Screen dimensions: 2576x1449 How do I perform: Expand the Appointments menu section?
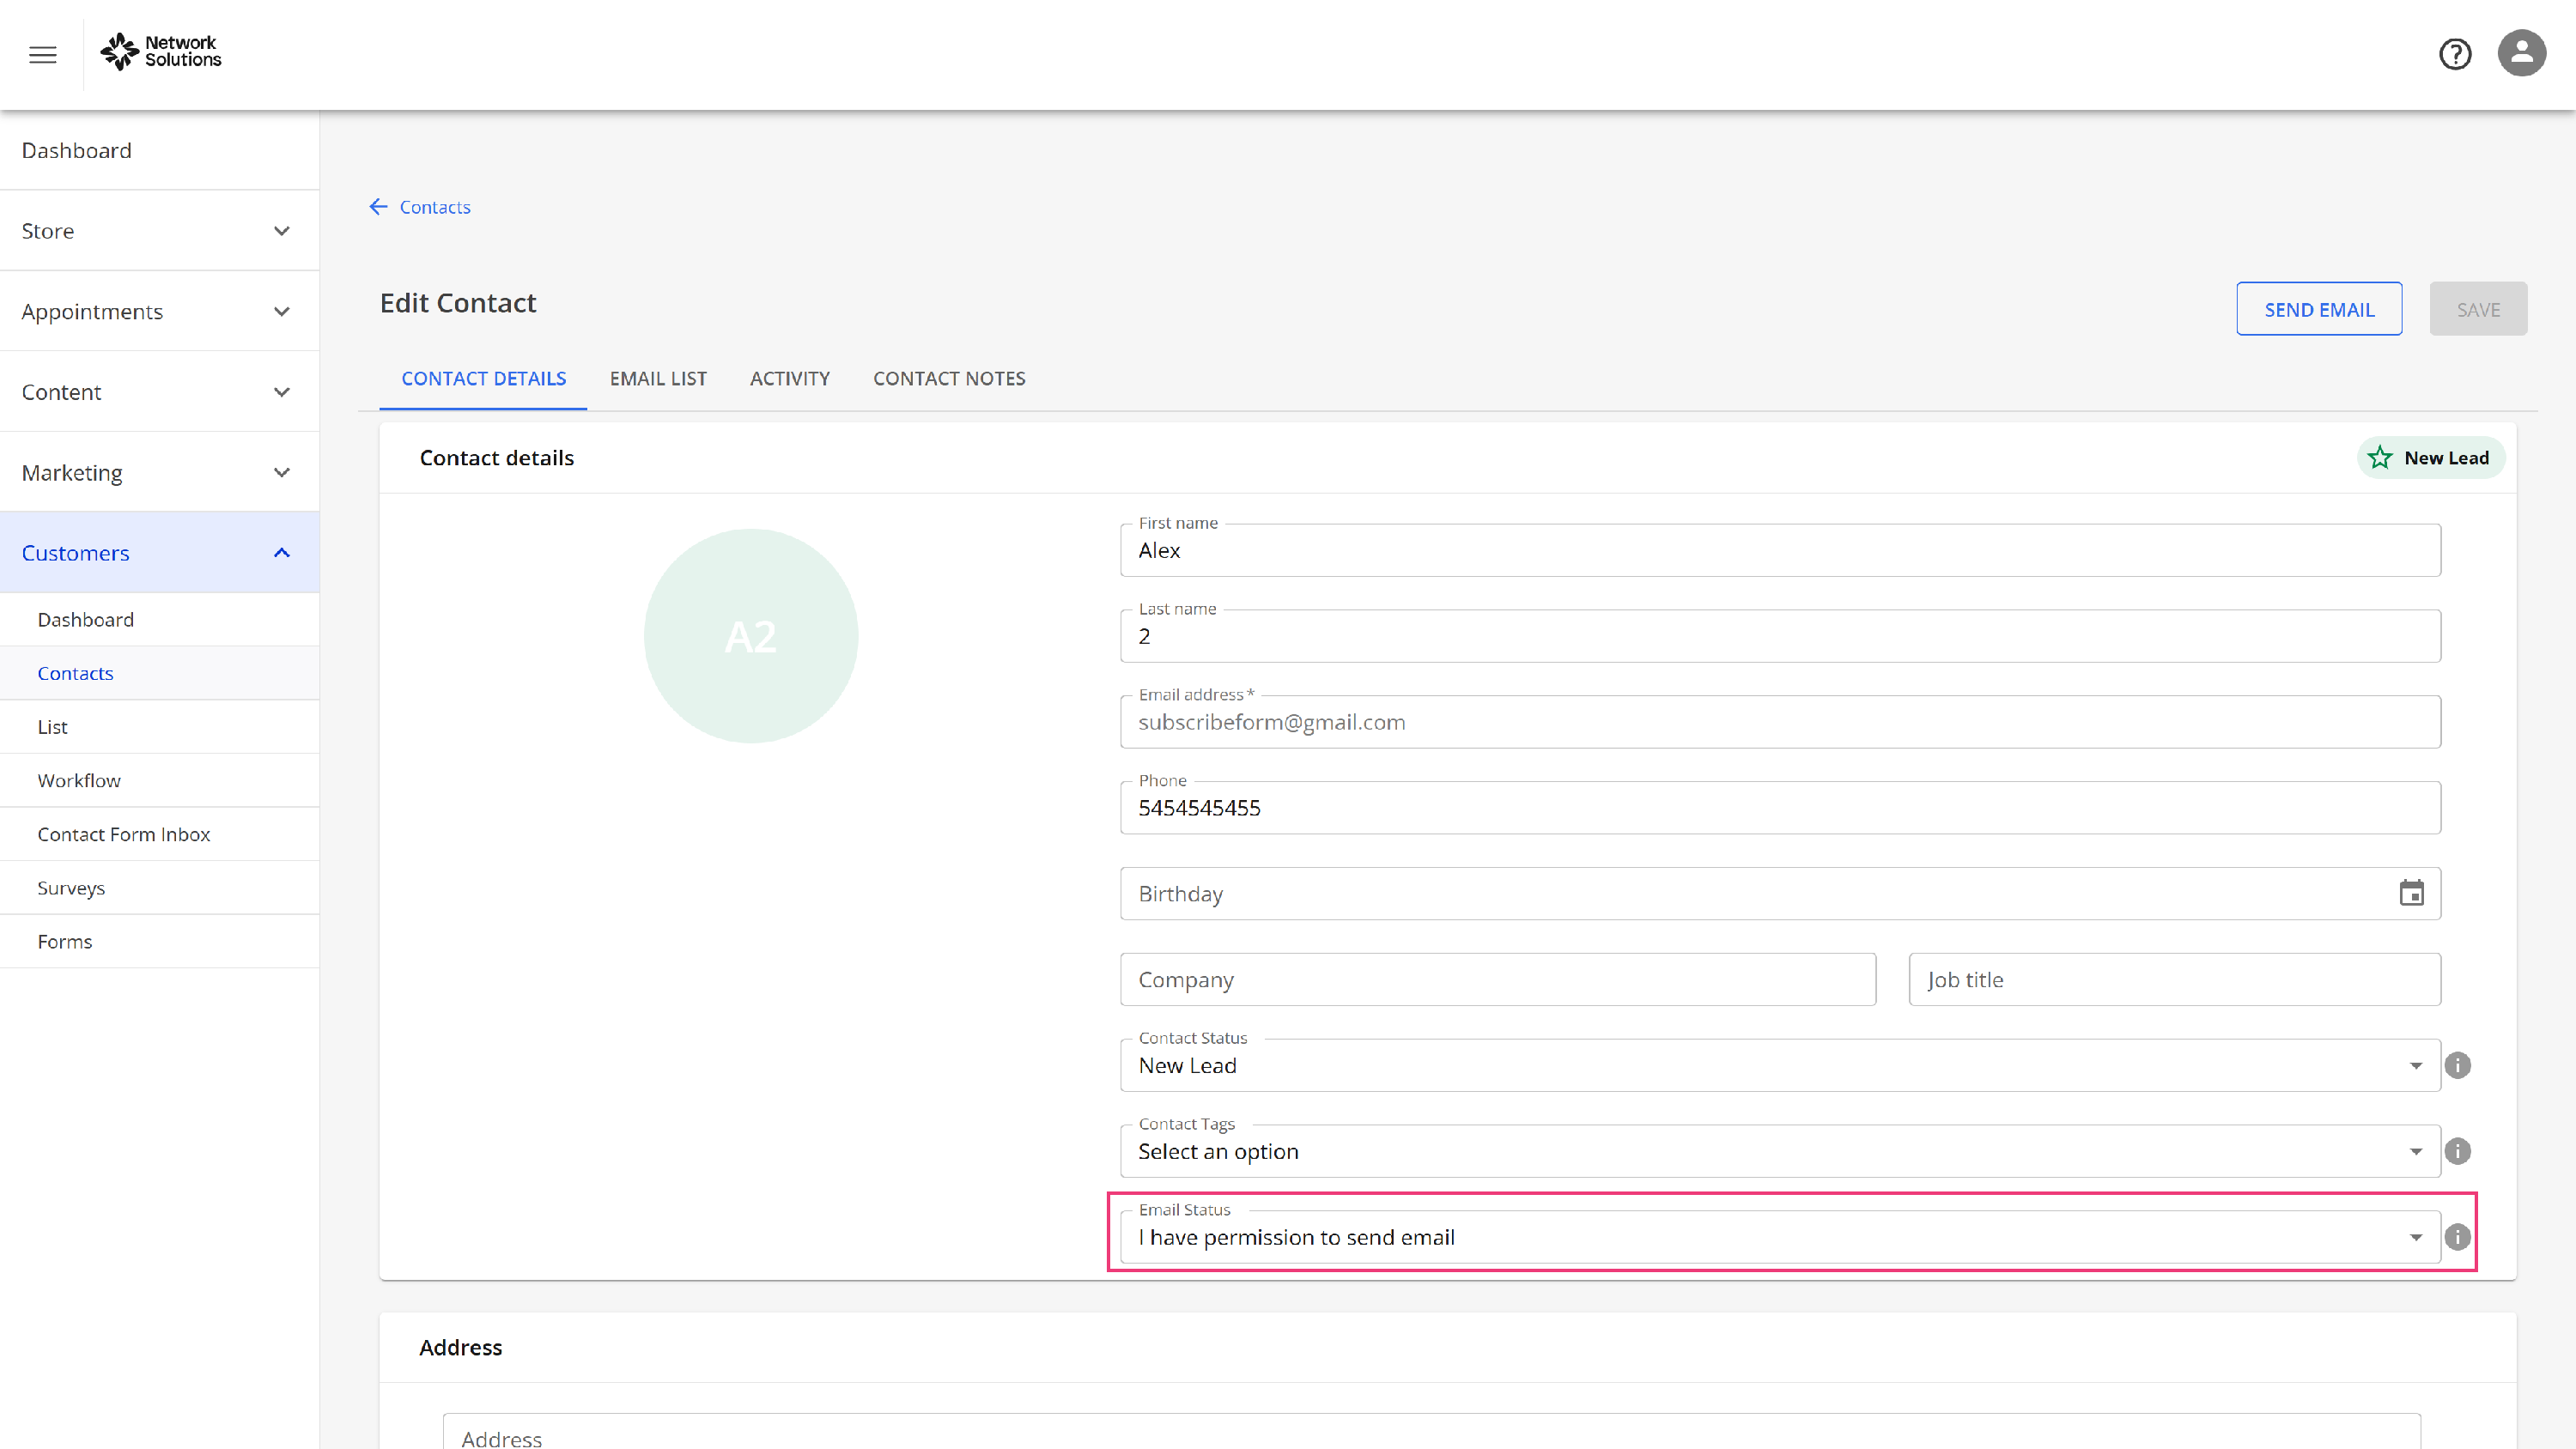tap(160, 311)
